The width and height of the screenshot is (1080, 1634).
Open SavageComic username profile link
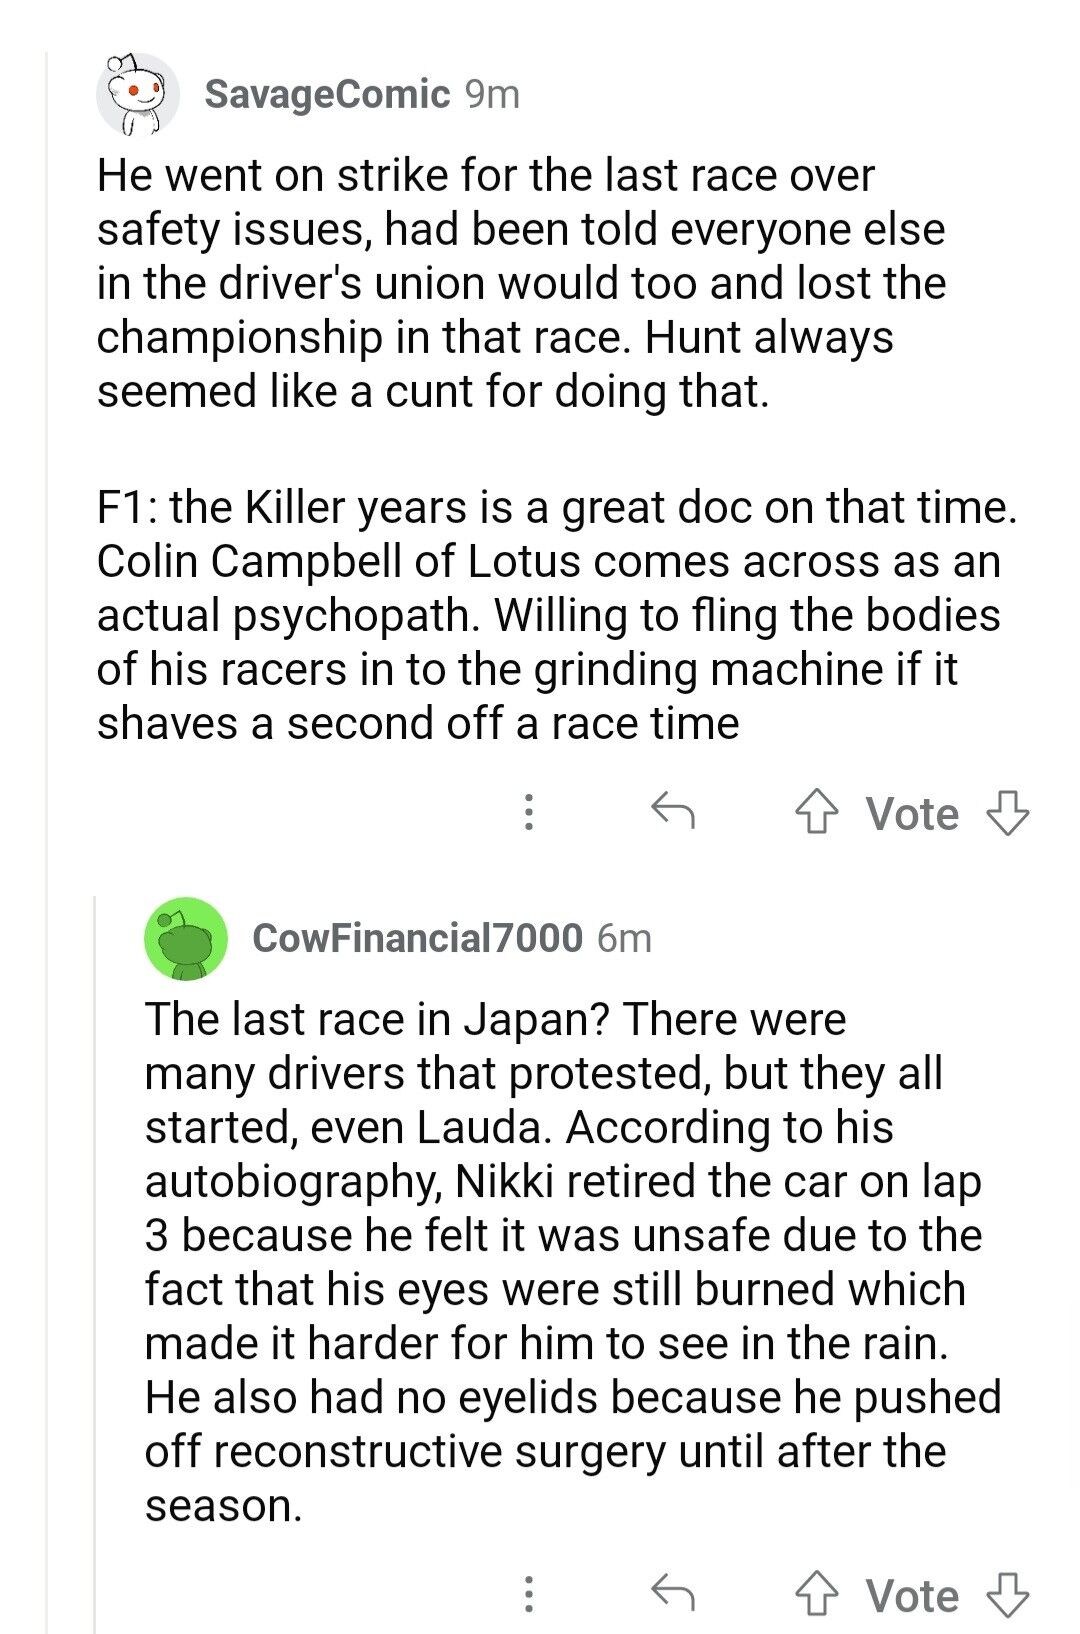327,94
